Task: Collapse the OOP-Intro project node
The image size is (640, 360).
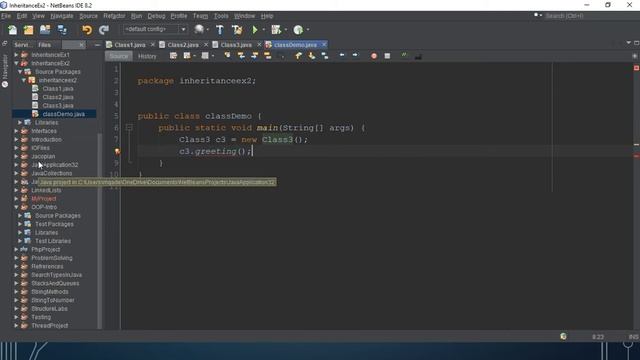Action: pyautogui.click(x=16, y=207)
